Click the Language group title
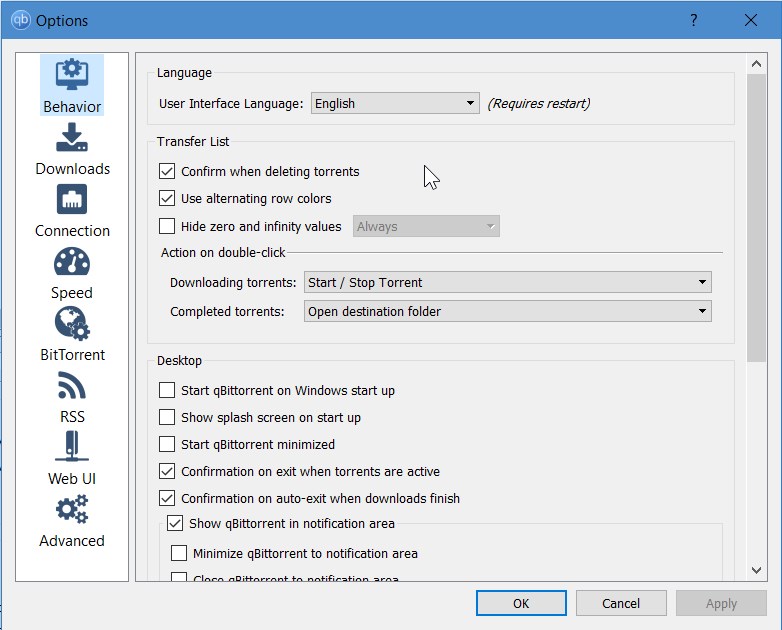This screenshot has height=630, width=782. 184,73
